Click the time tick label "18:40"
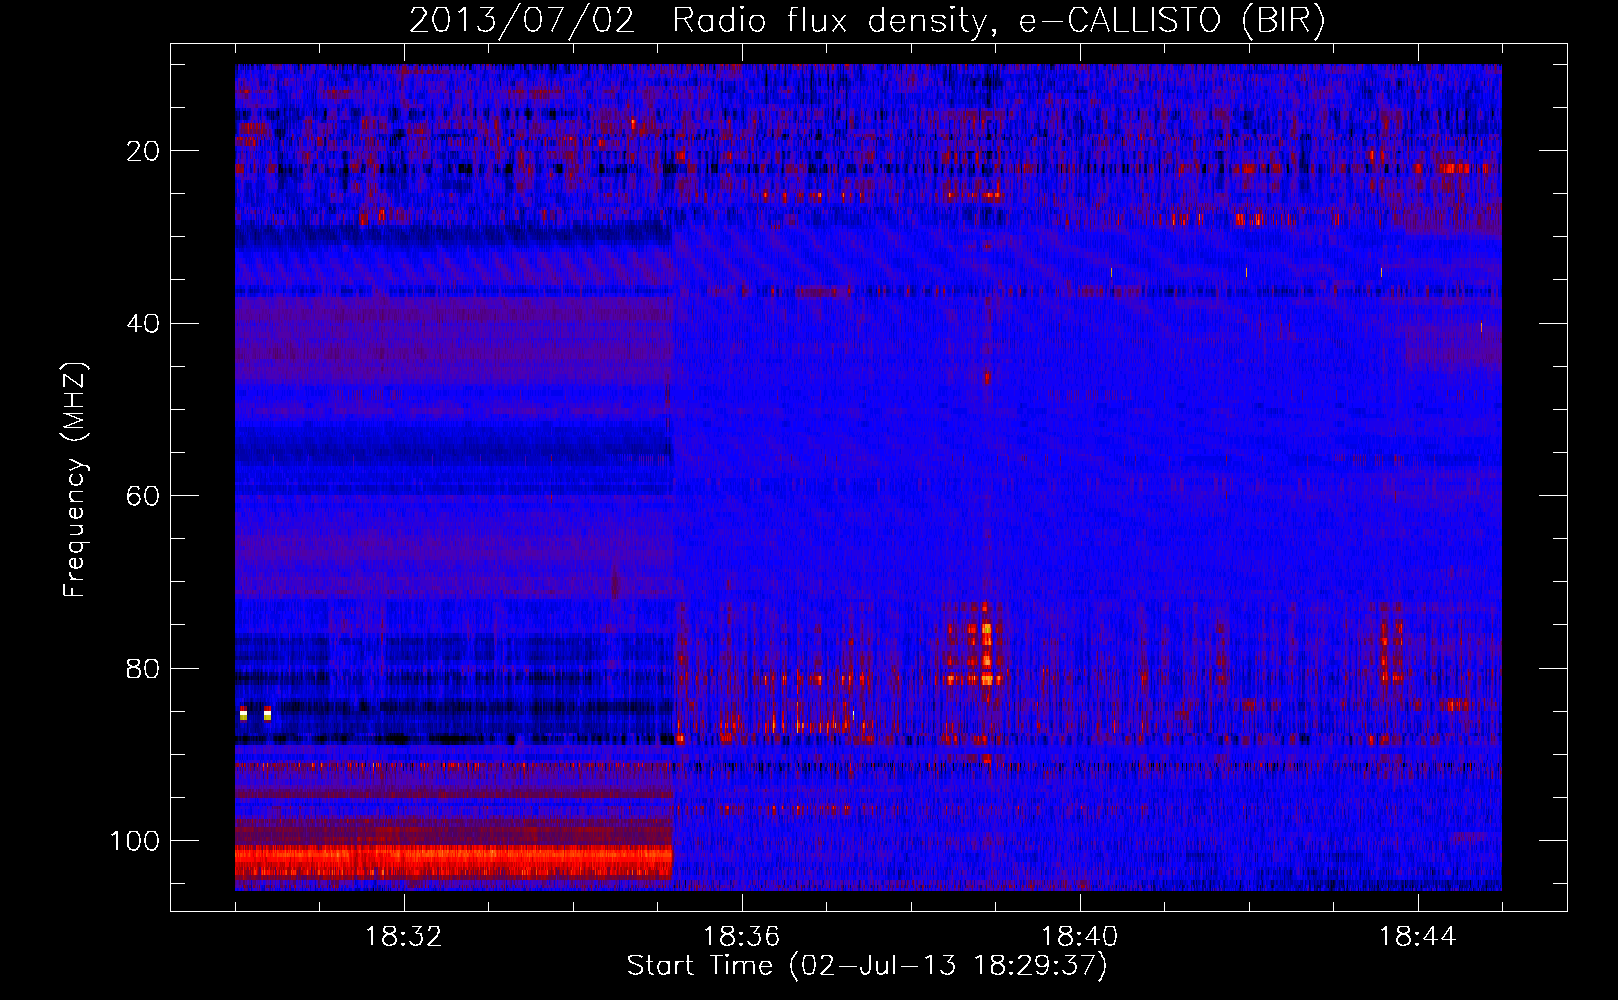This screenshot has height=1000, width=1618. (x=1080, y=937)
